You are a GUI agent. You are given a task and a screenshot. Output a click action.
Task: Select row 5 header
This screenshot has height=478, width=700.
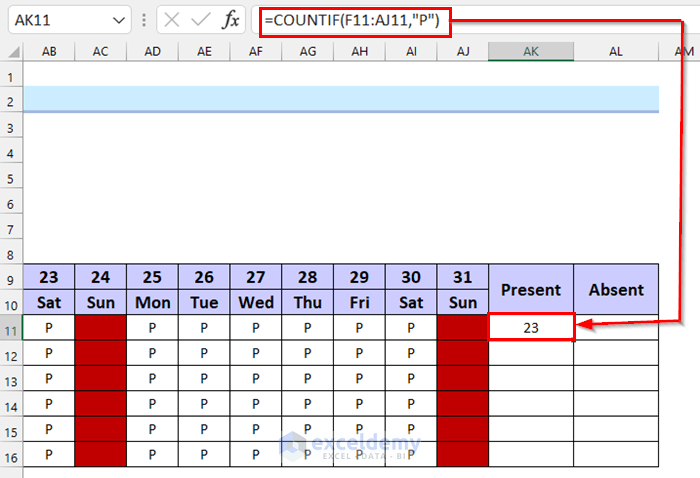[x=11, y=179]
